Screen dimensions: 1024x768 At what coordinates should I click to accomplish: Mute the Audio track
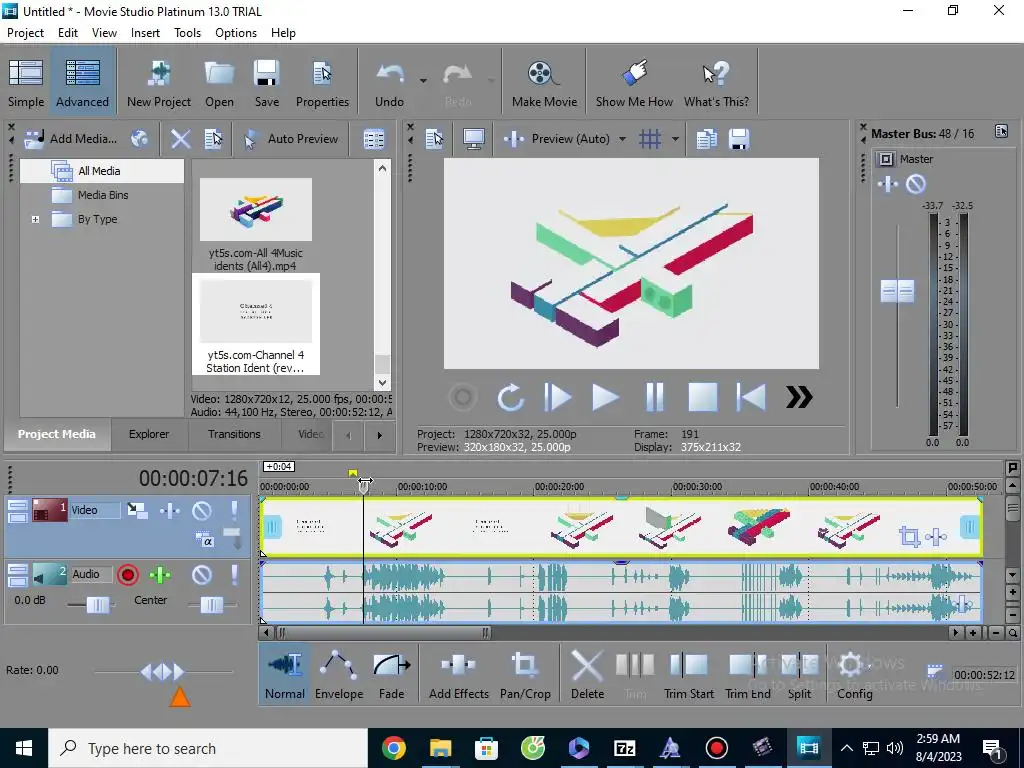(202, 575)
